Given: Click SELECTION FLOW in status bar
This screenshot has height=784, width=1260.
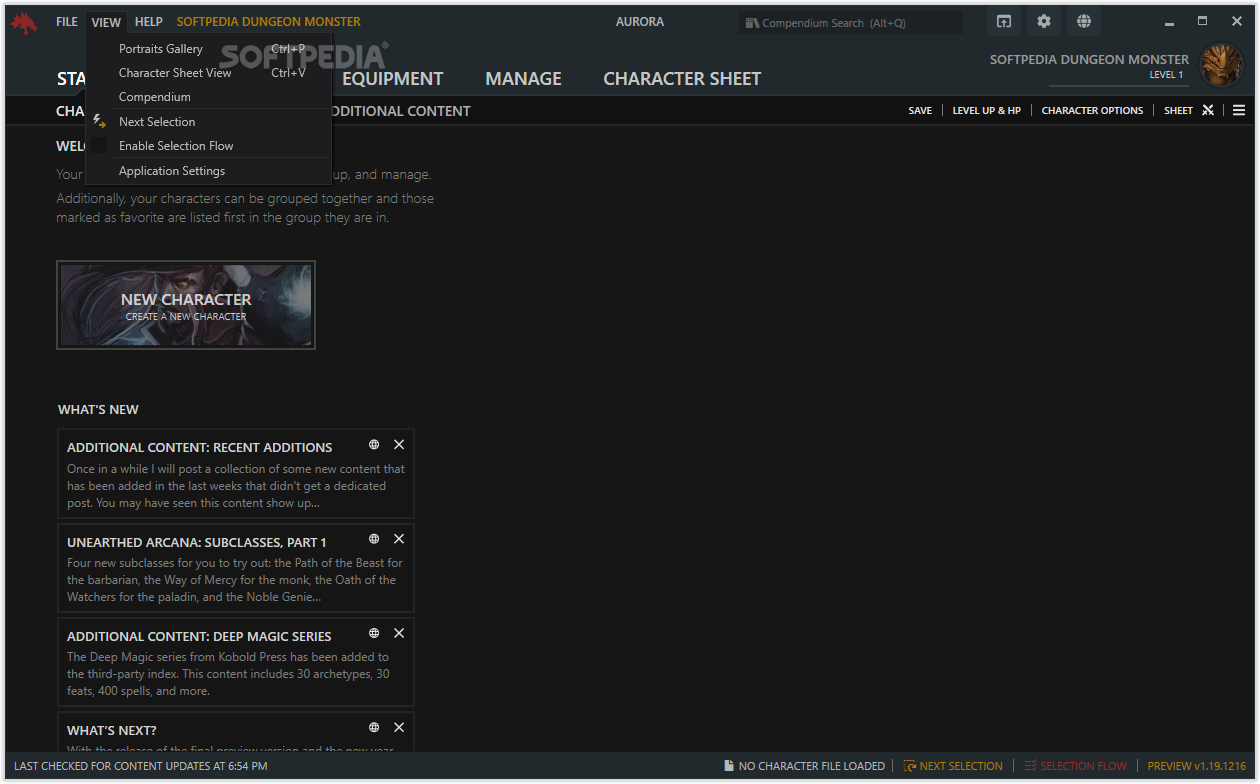Looking at the screenshot, I should click(1083, 766).
